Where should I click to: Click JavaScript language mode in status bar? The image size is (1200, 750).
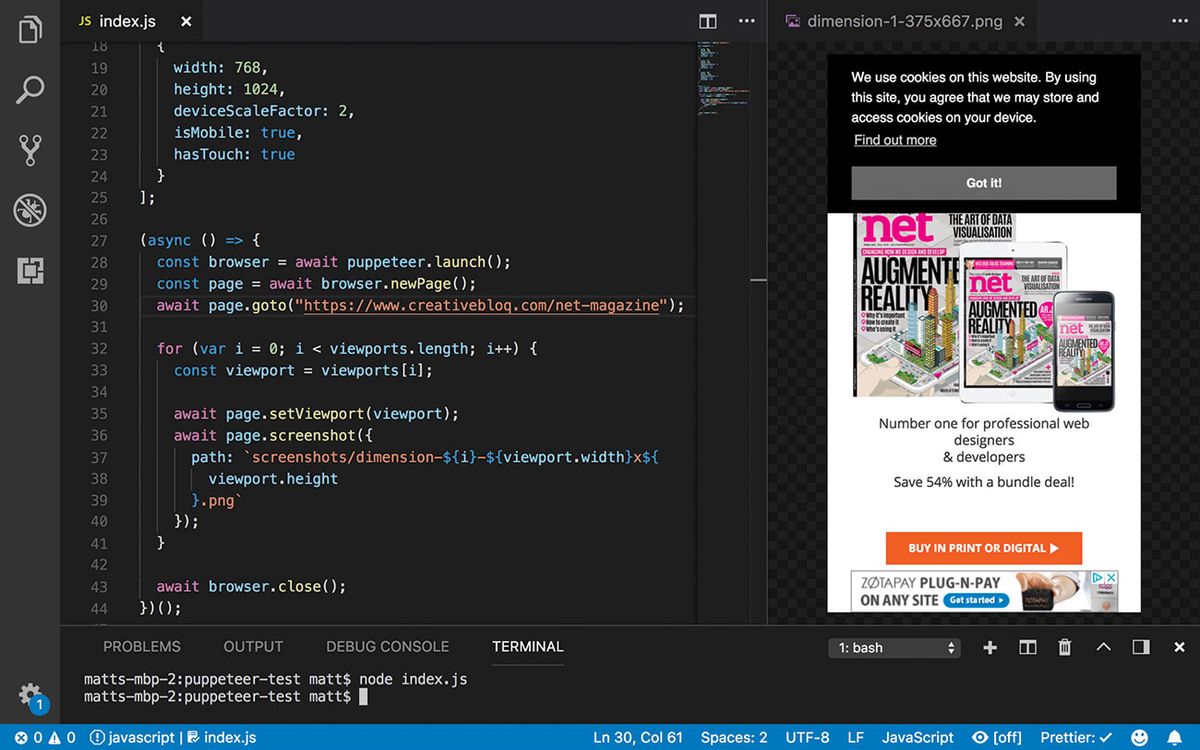(917, 737)
